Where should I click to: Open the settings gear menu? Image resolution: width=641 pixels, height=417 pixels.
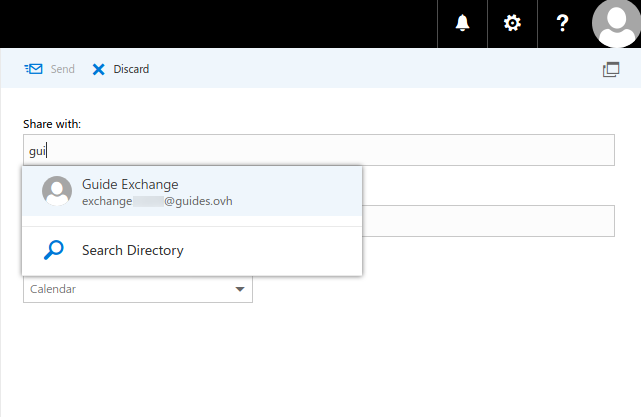click(513, 24)
